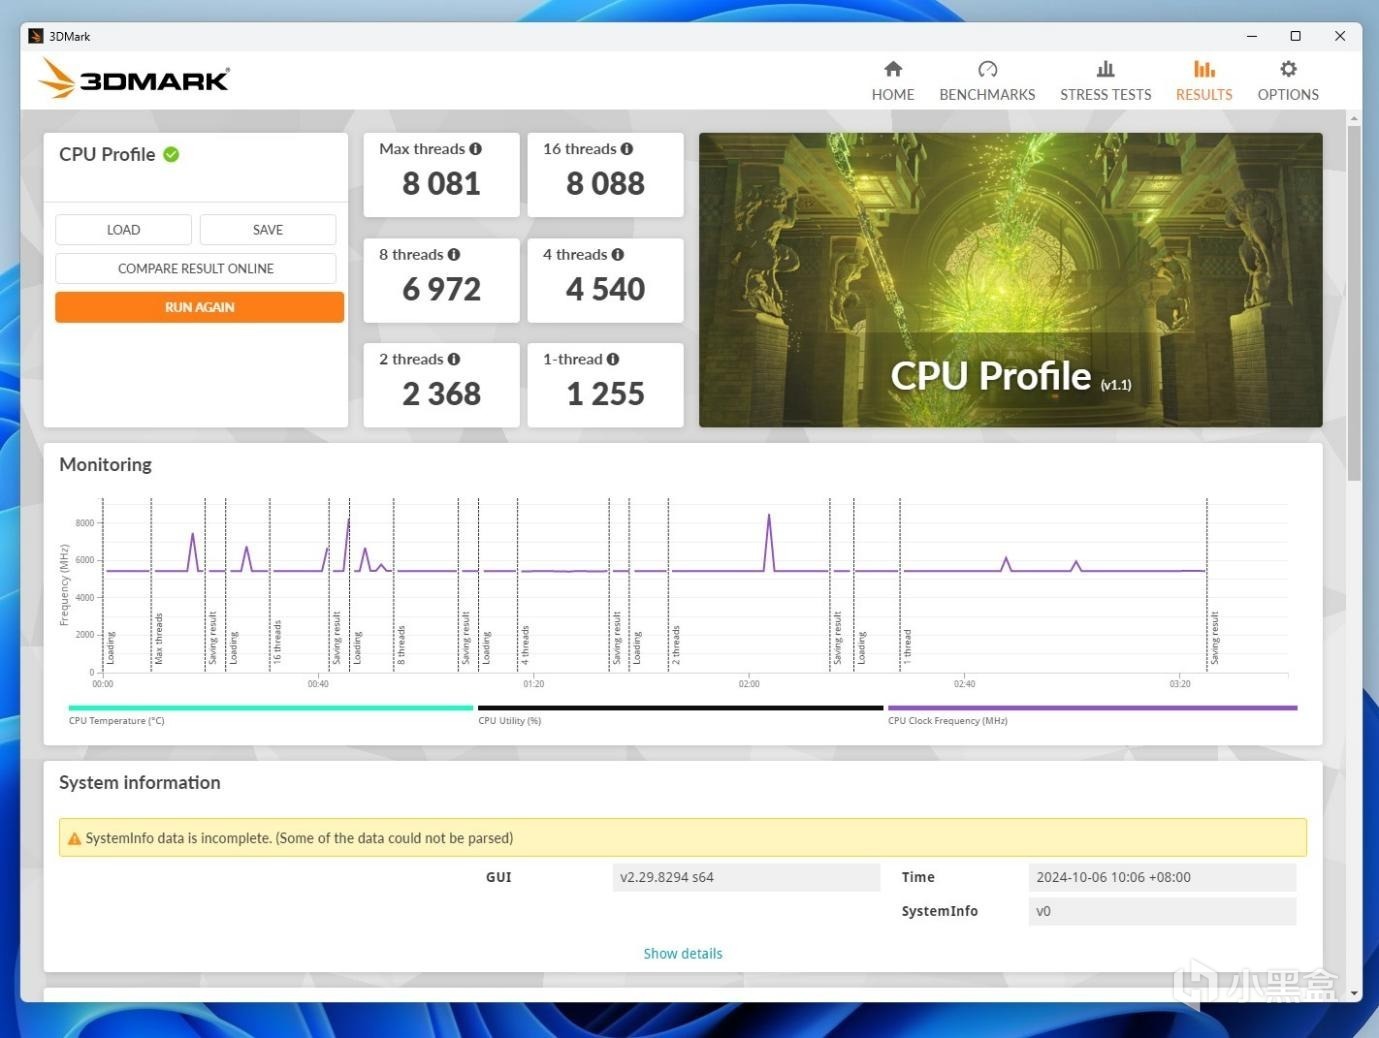1379x1038 pixels.
Task: Click the SystemInfo data is incomplete warning
Action: (x=682, y=838)
